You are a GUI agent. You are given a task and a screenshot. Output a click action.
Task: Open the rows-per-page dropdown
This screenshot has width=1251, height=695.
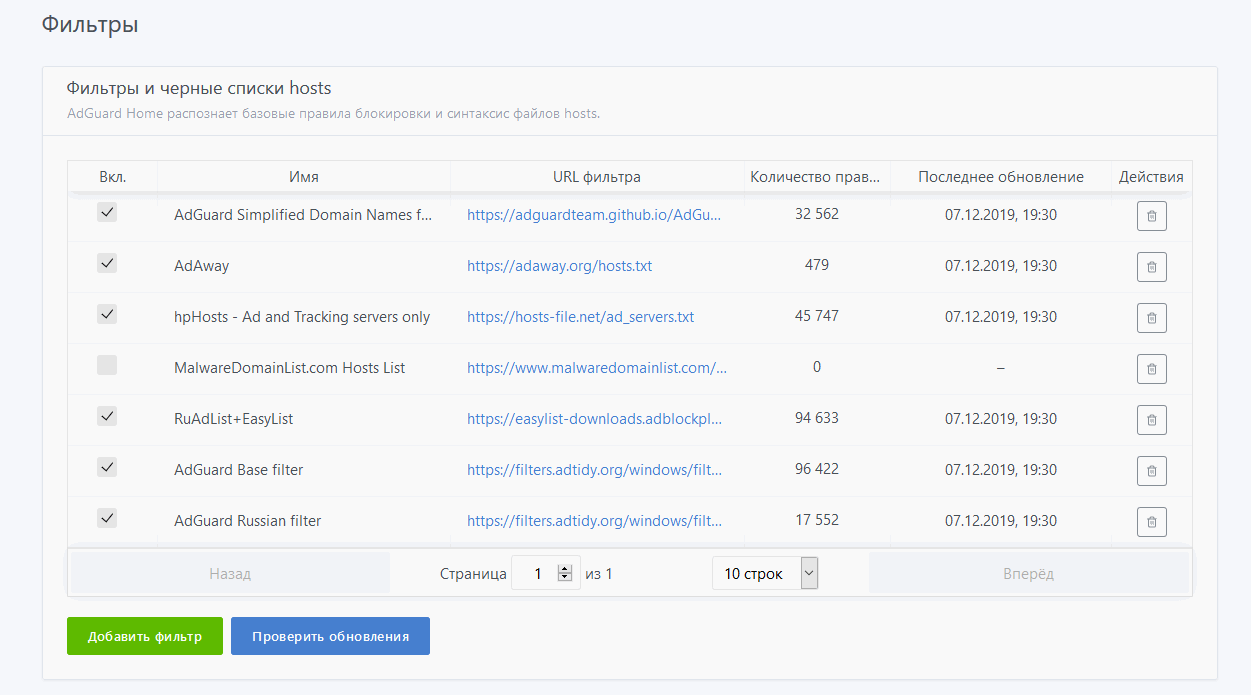pyautogui.click(x=765, y=574)
